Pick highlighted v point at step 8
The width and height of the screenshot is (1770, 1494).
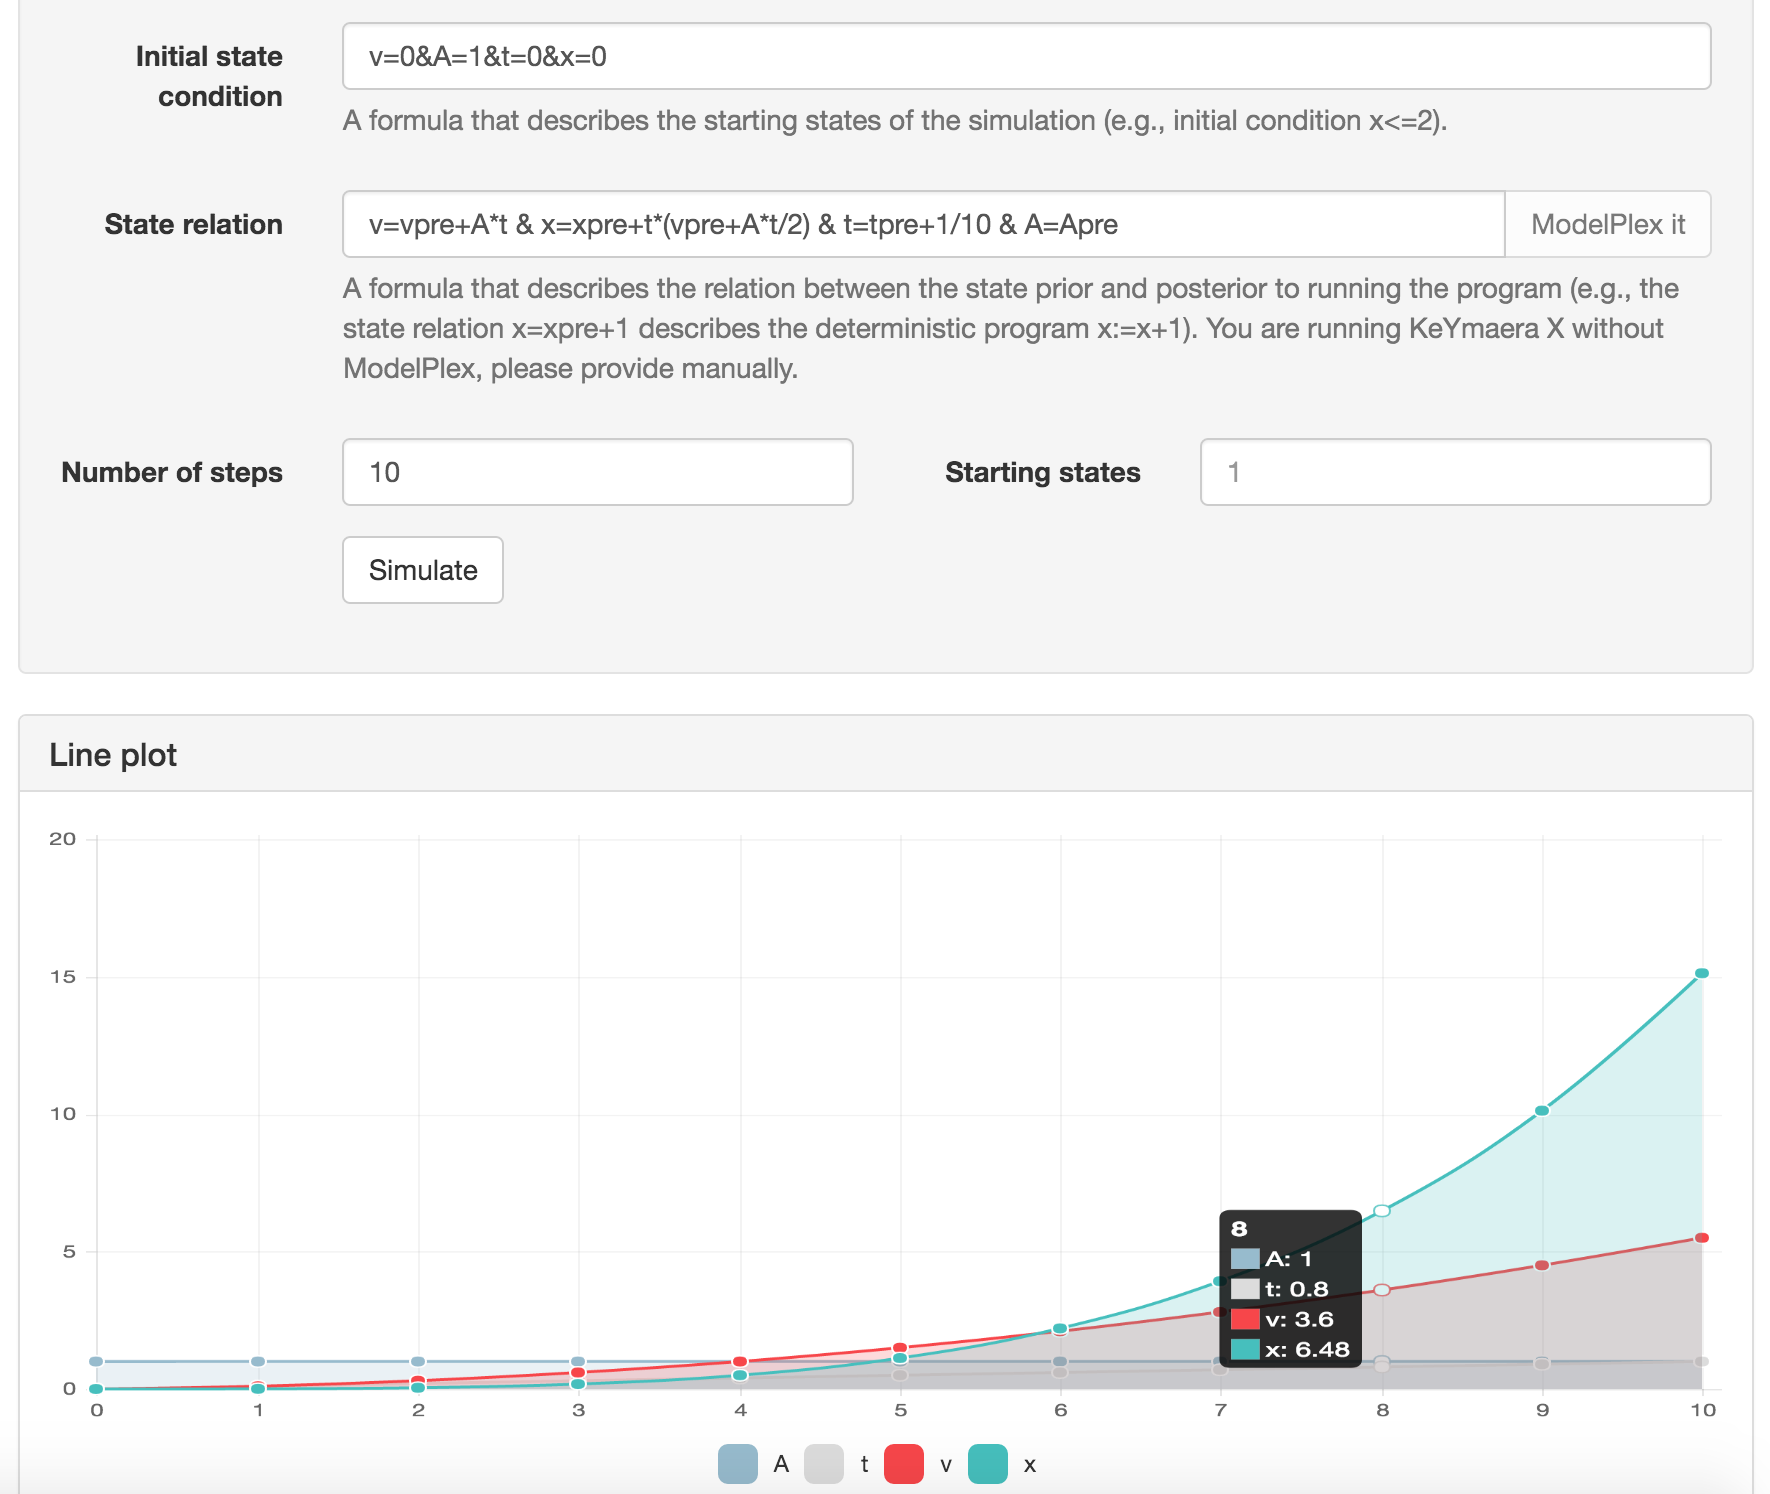pyautogui.click(x=1382, y=1290)
